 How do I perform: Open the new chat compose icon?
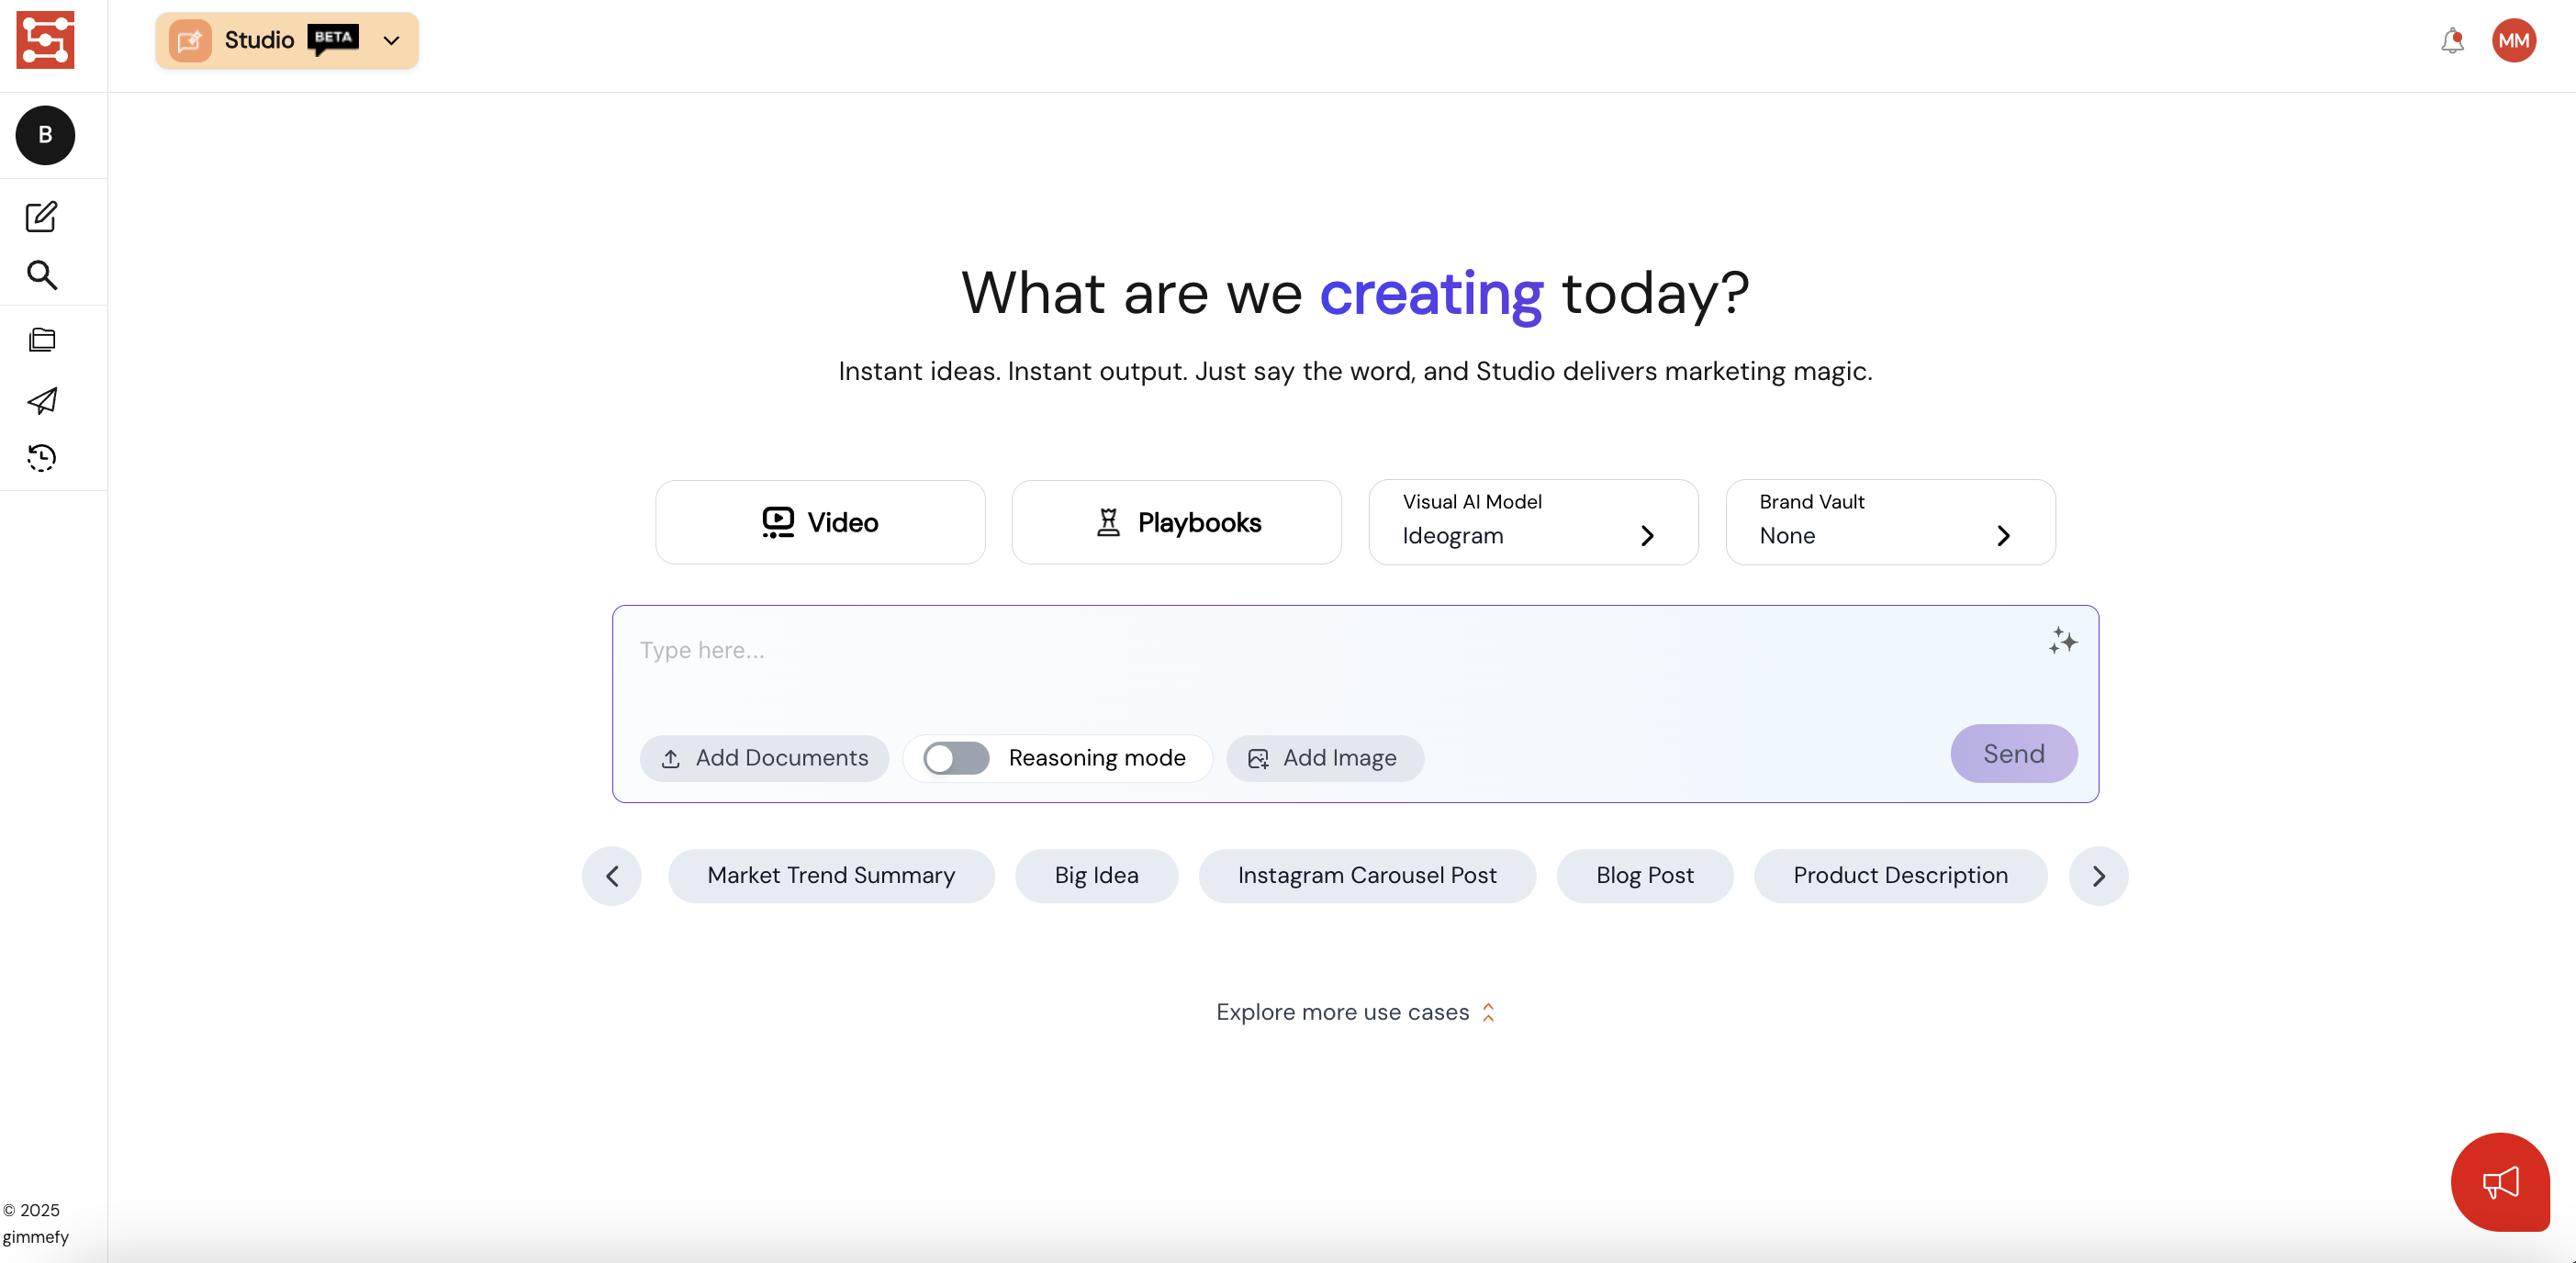coord(41,216)
